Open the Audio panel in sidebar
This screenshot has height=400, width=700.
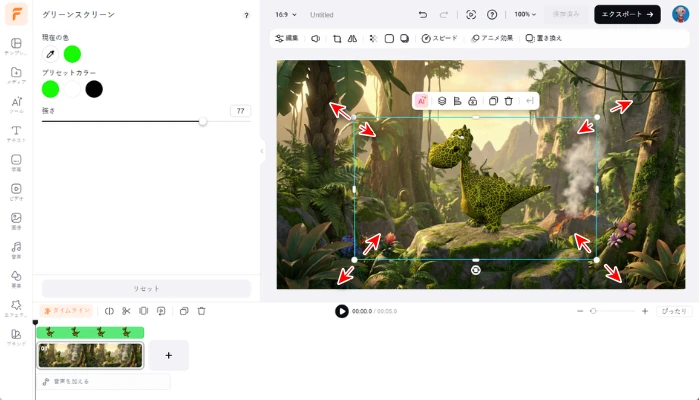coord(16,248)
